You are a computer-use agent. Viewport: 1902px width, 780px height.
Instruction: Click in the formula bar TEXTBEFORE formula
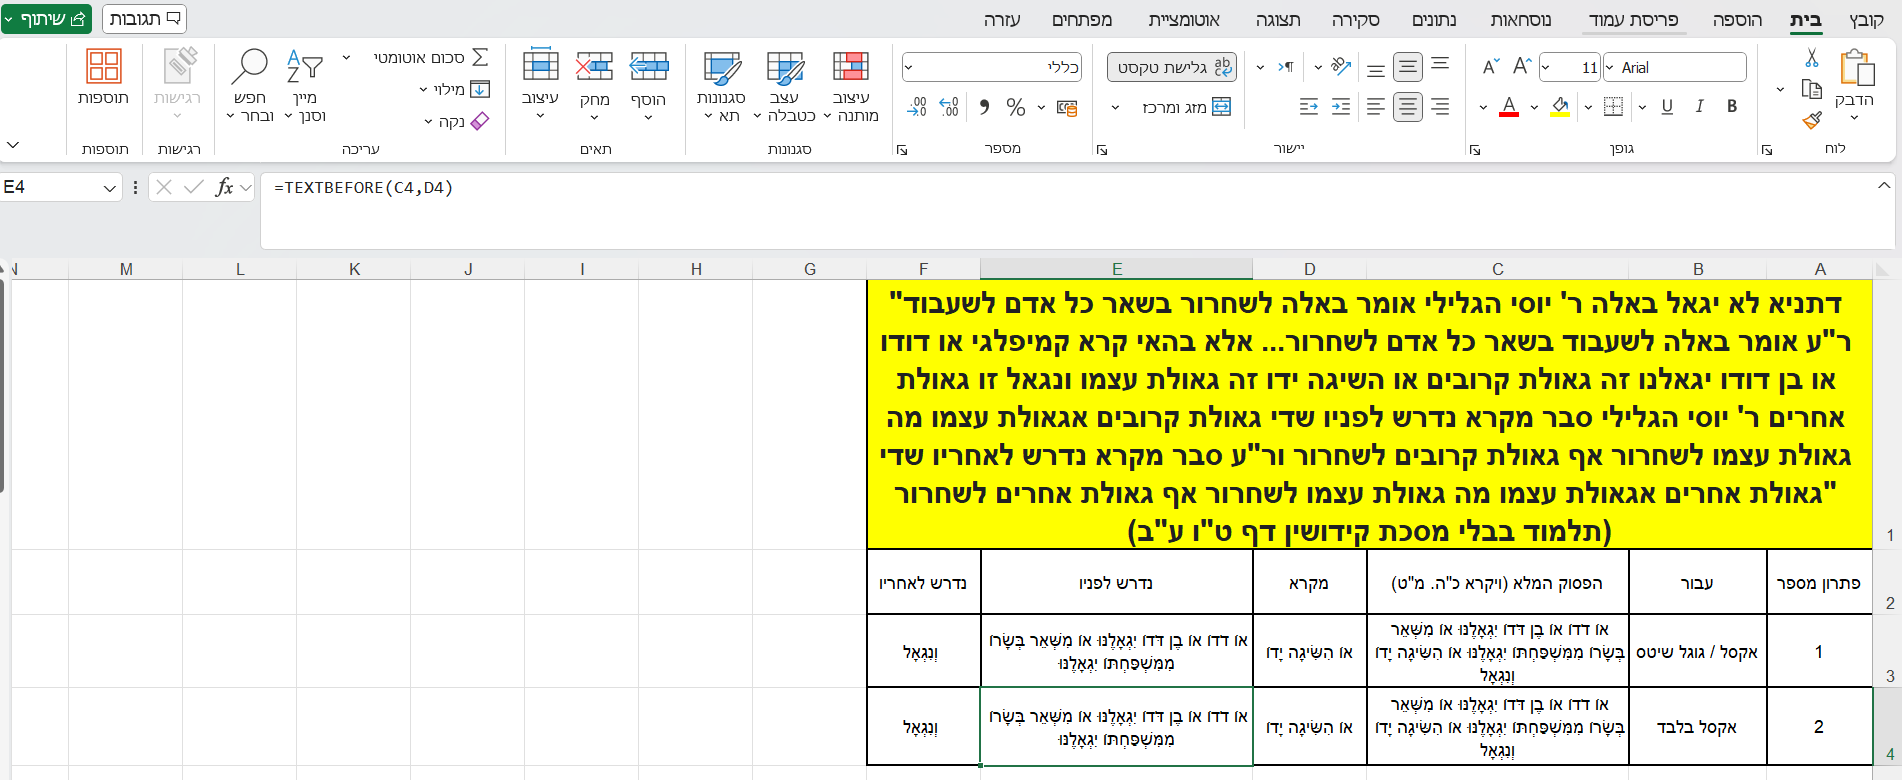click(x=363, y=188)
